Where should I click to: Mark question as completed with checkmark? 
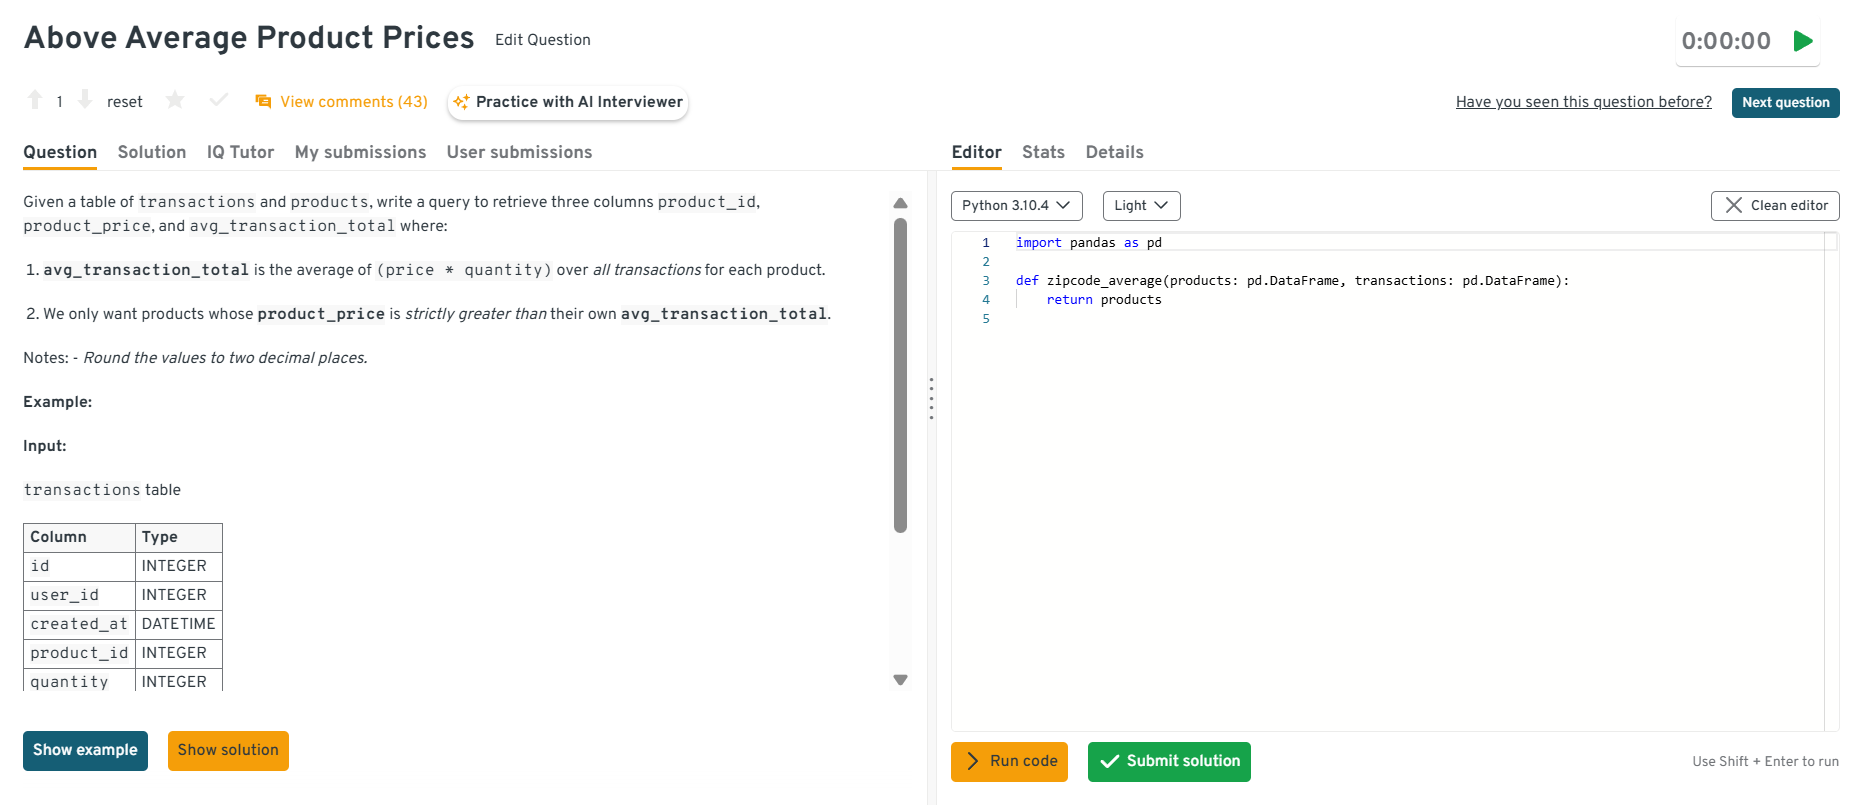[219, 100]
